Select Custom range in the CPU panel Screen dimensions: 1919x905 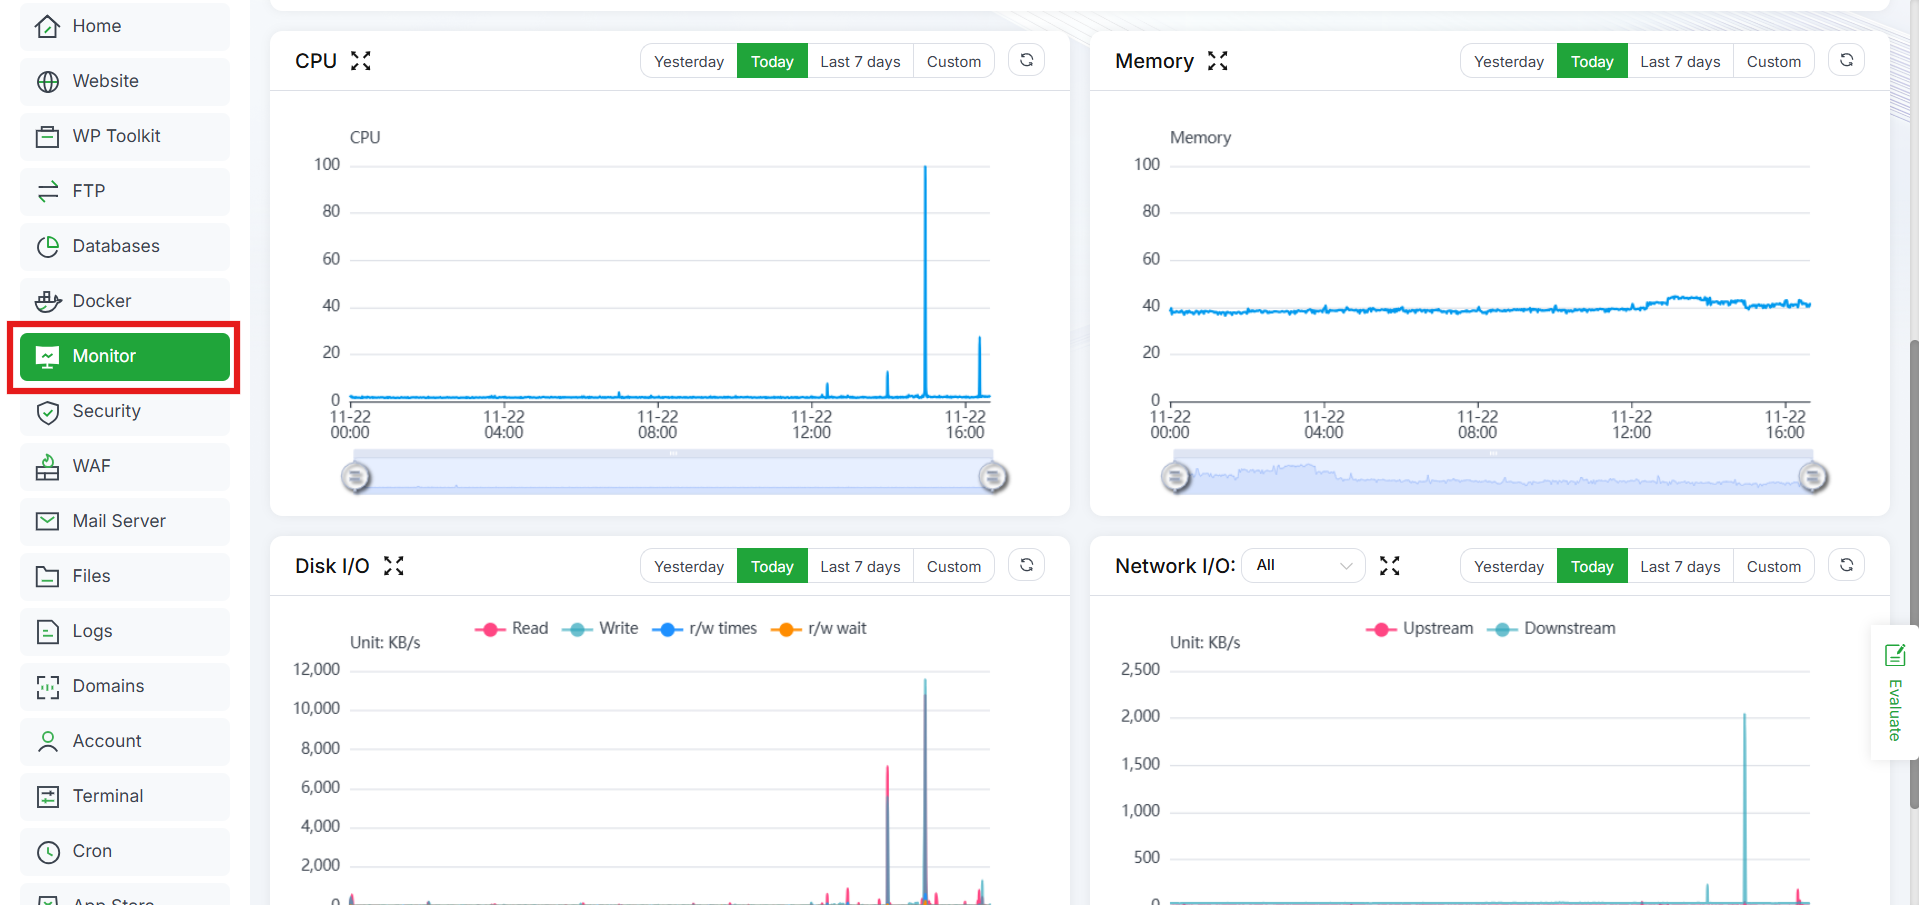coord(954,61)
